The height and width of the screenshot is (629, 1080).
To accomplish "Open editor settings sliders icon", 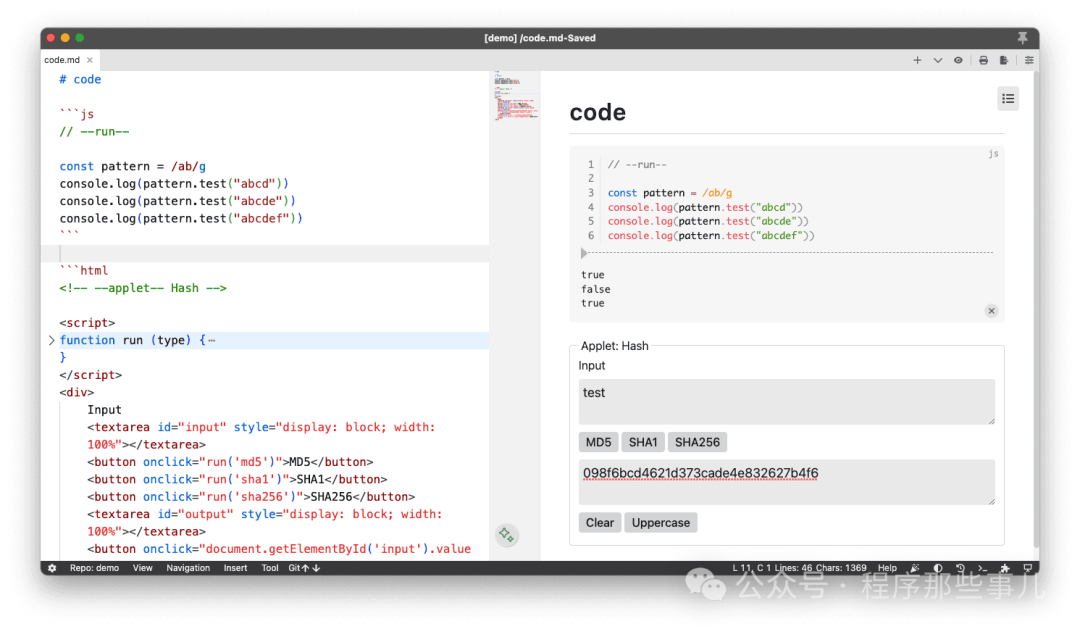I will [x=1029, y=60].
